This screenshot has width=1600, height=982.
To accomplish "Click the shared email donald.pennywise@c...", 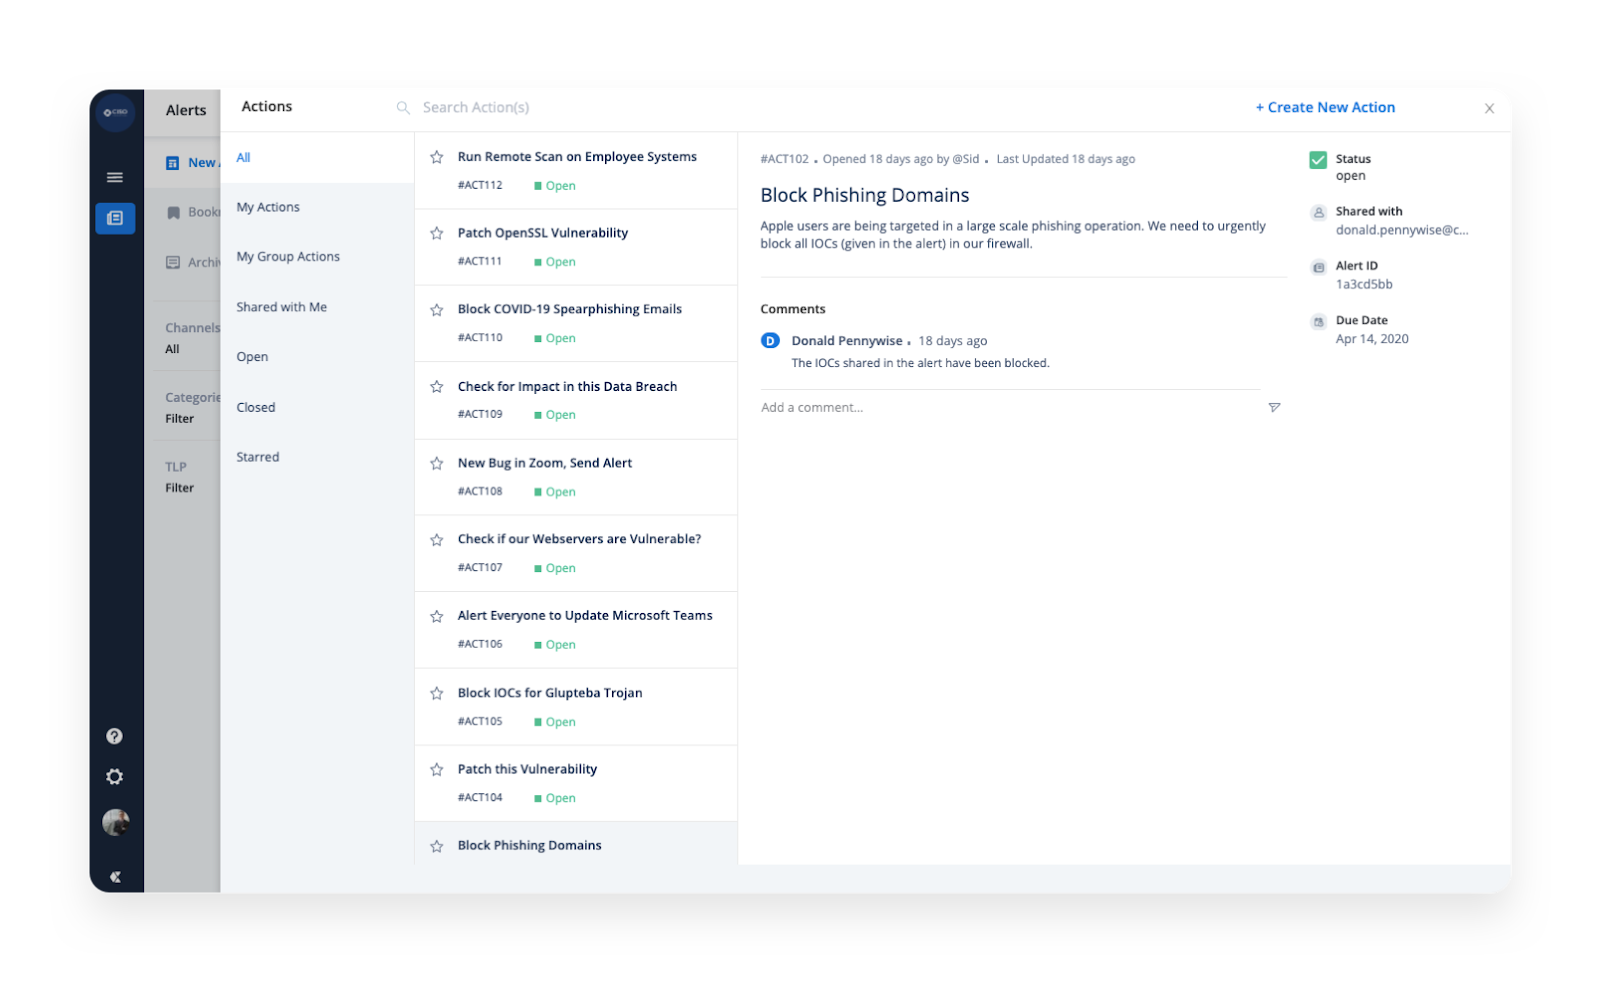I will [1402, 230].
